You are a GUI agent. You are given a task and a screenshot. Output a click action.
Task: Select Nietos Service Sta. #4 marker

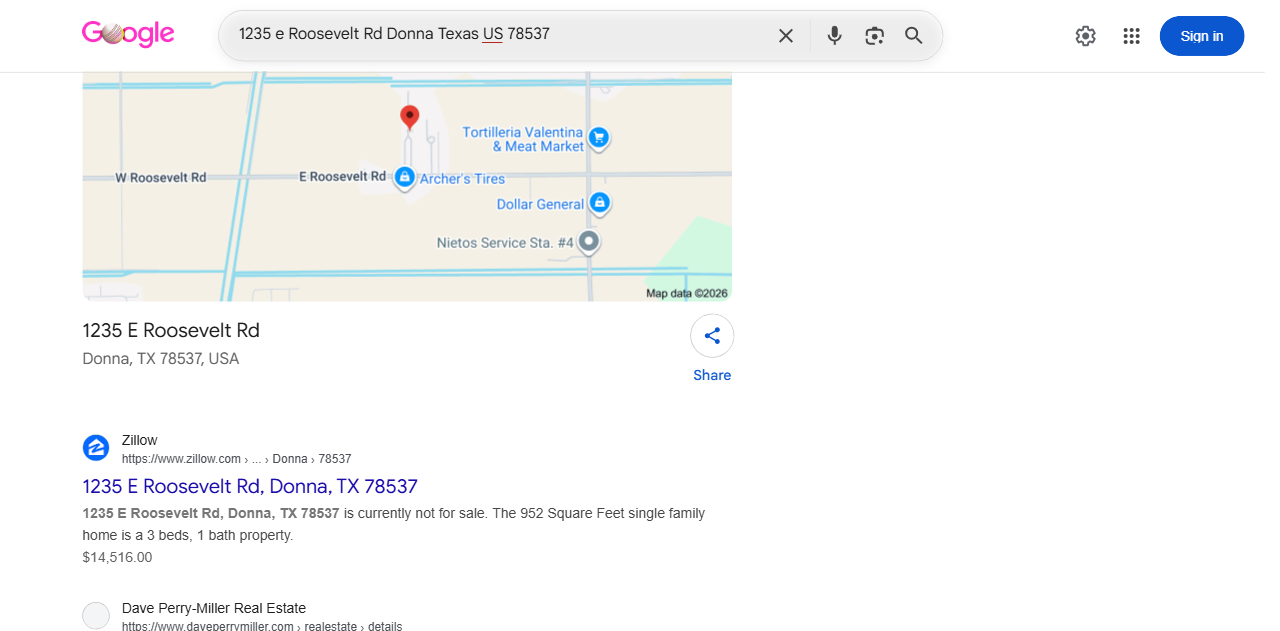(x=589, y=242)
